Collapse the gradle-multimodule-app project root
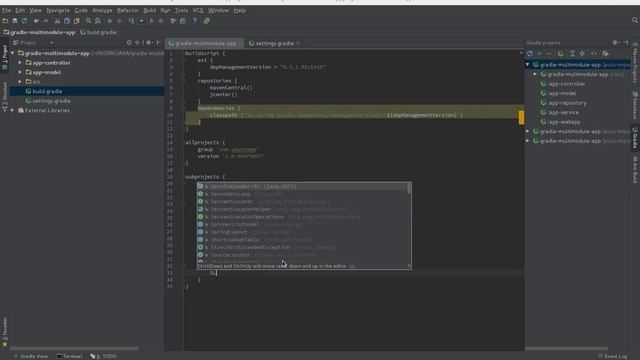This screenshot has width=640, height=360. pyautogui.click(x=13, y=53)
